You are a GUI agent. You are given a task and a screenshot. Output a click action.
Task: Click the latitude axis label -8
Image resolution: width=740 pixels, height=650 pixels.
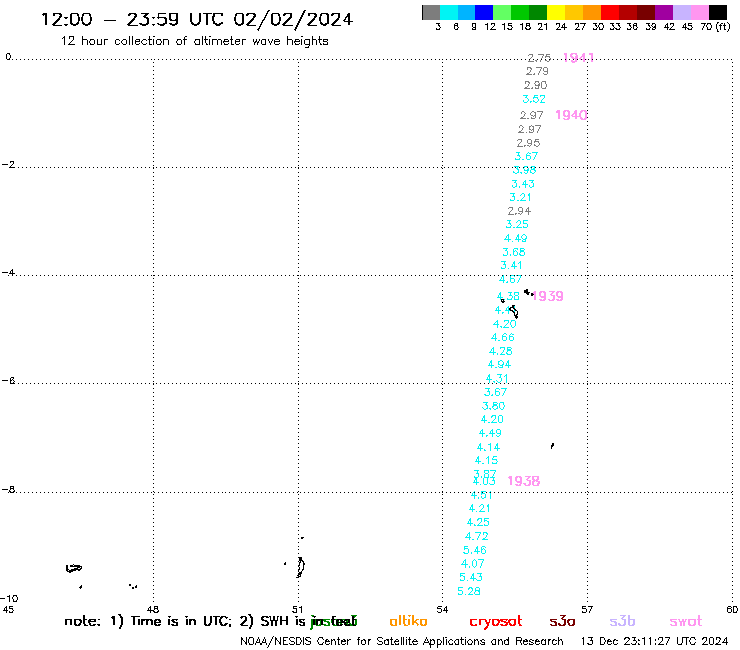coord(8,490)
